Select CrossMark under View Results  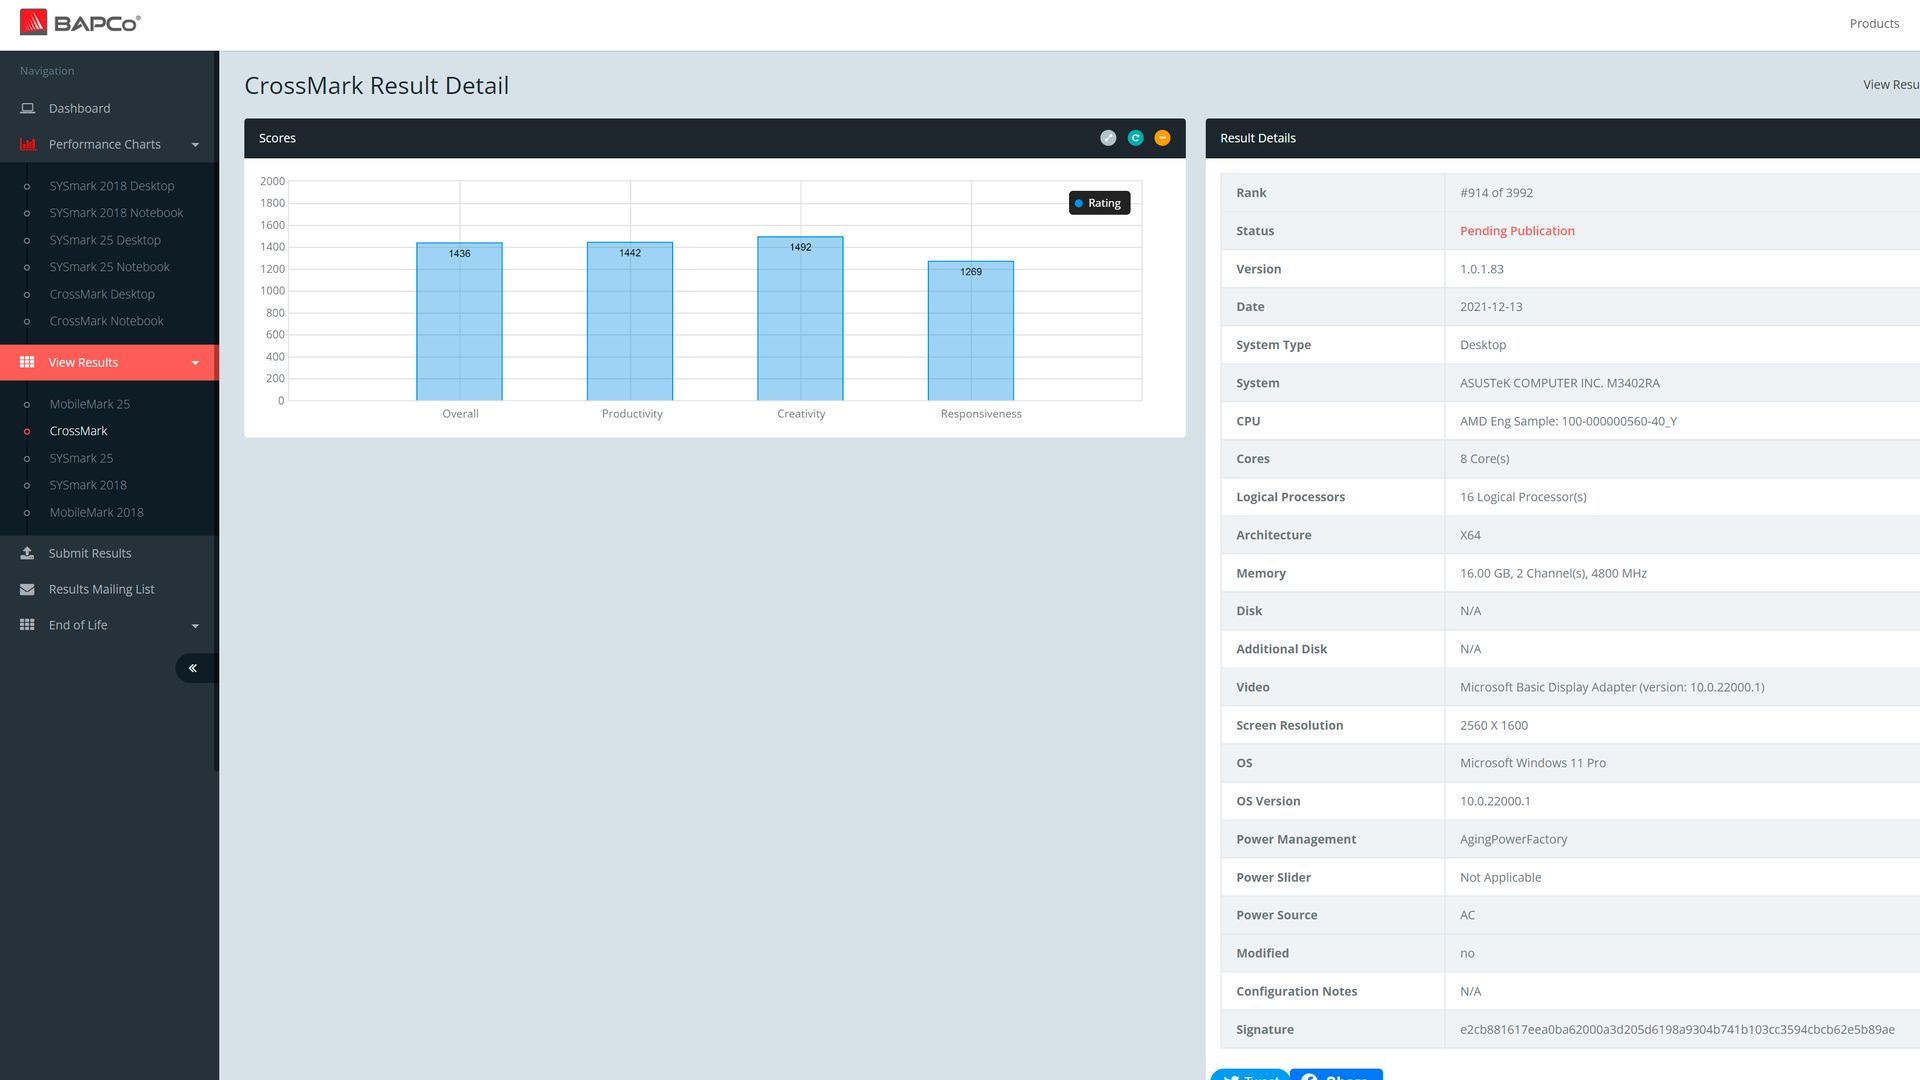click(x=79, y=431)
